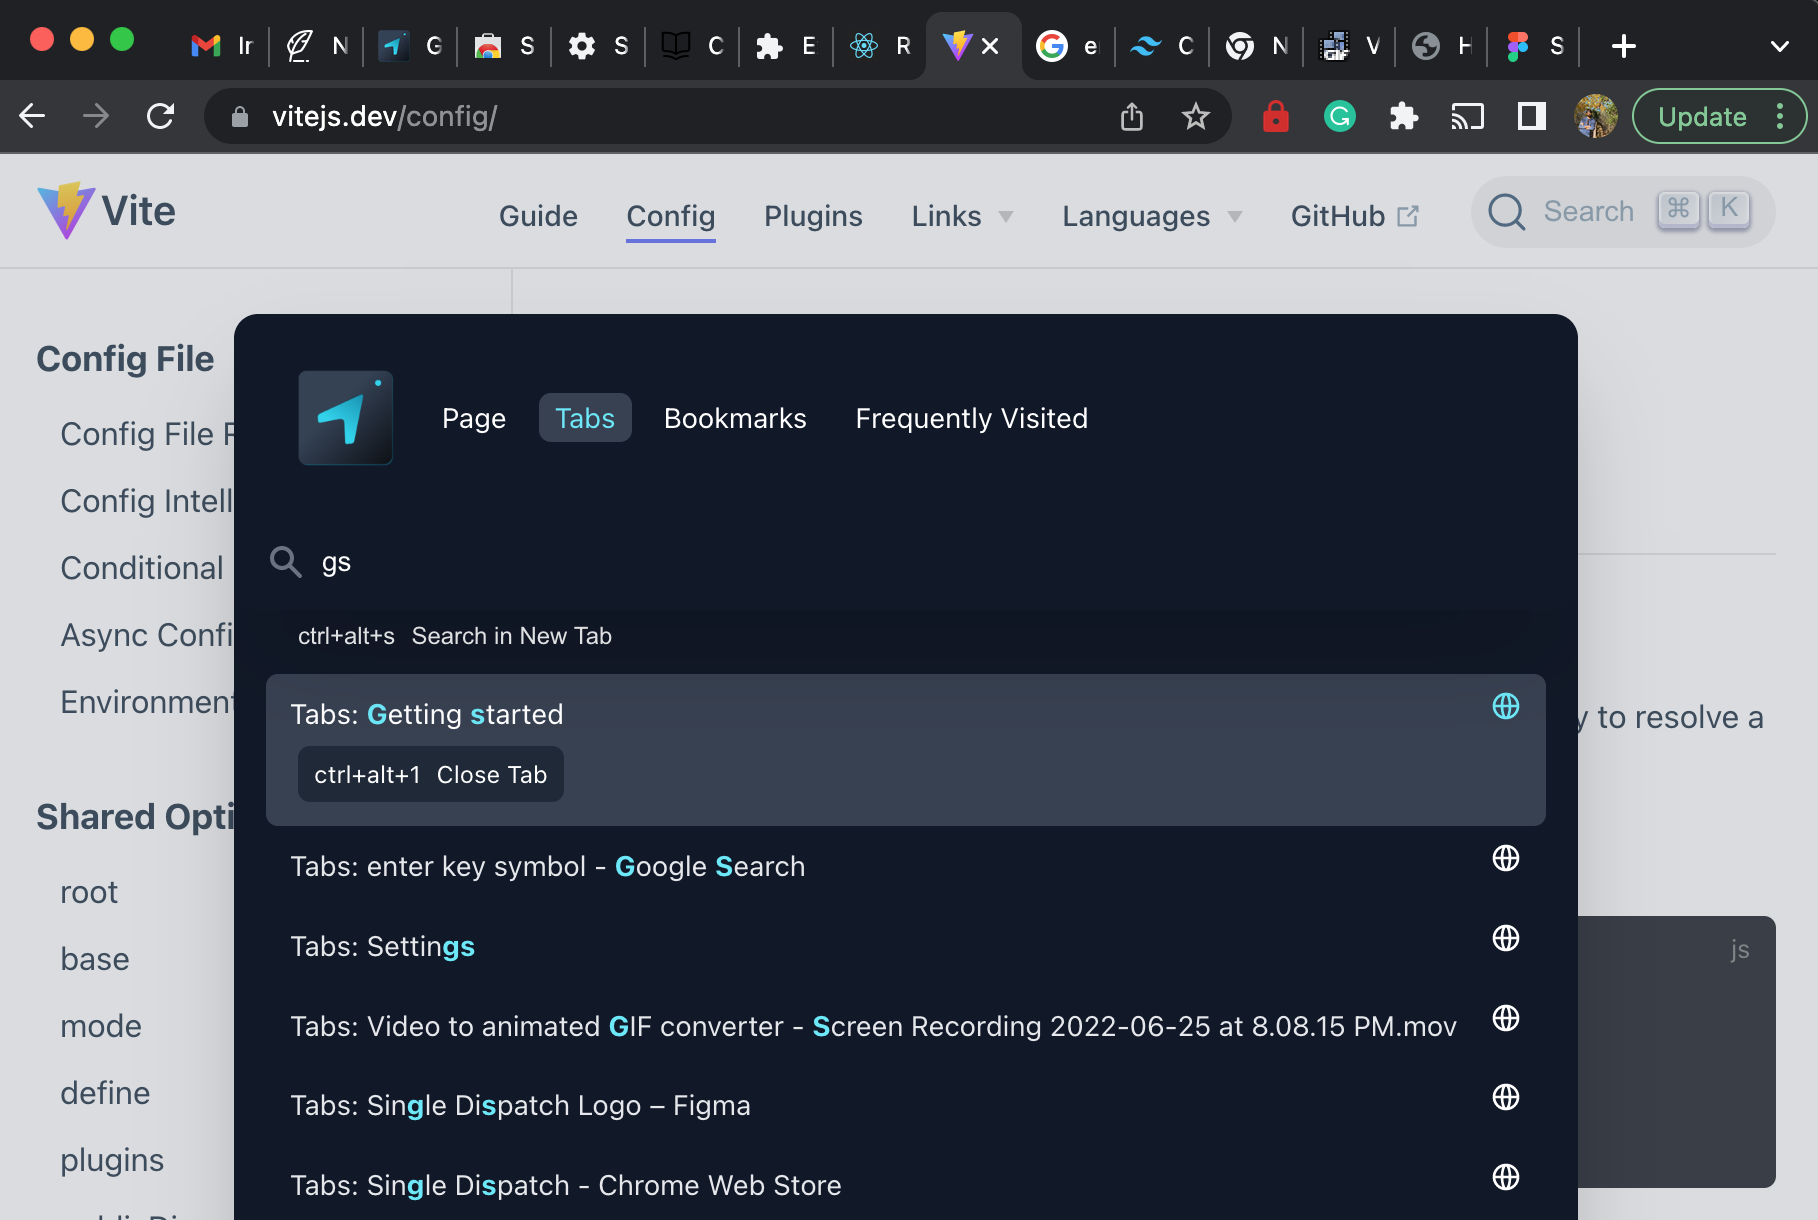The height and width of the screenshot is (1220, 1818).
Task: Open the Guide nav link
Action: point(538,216)
